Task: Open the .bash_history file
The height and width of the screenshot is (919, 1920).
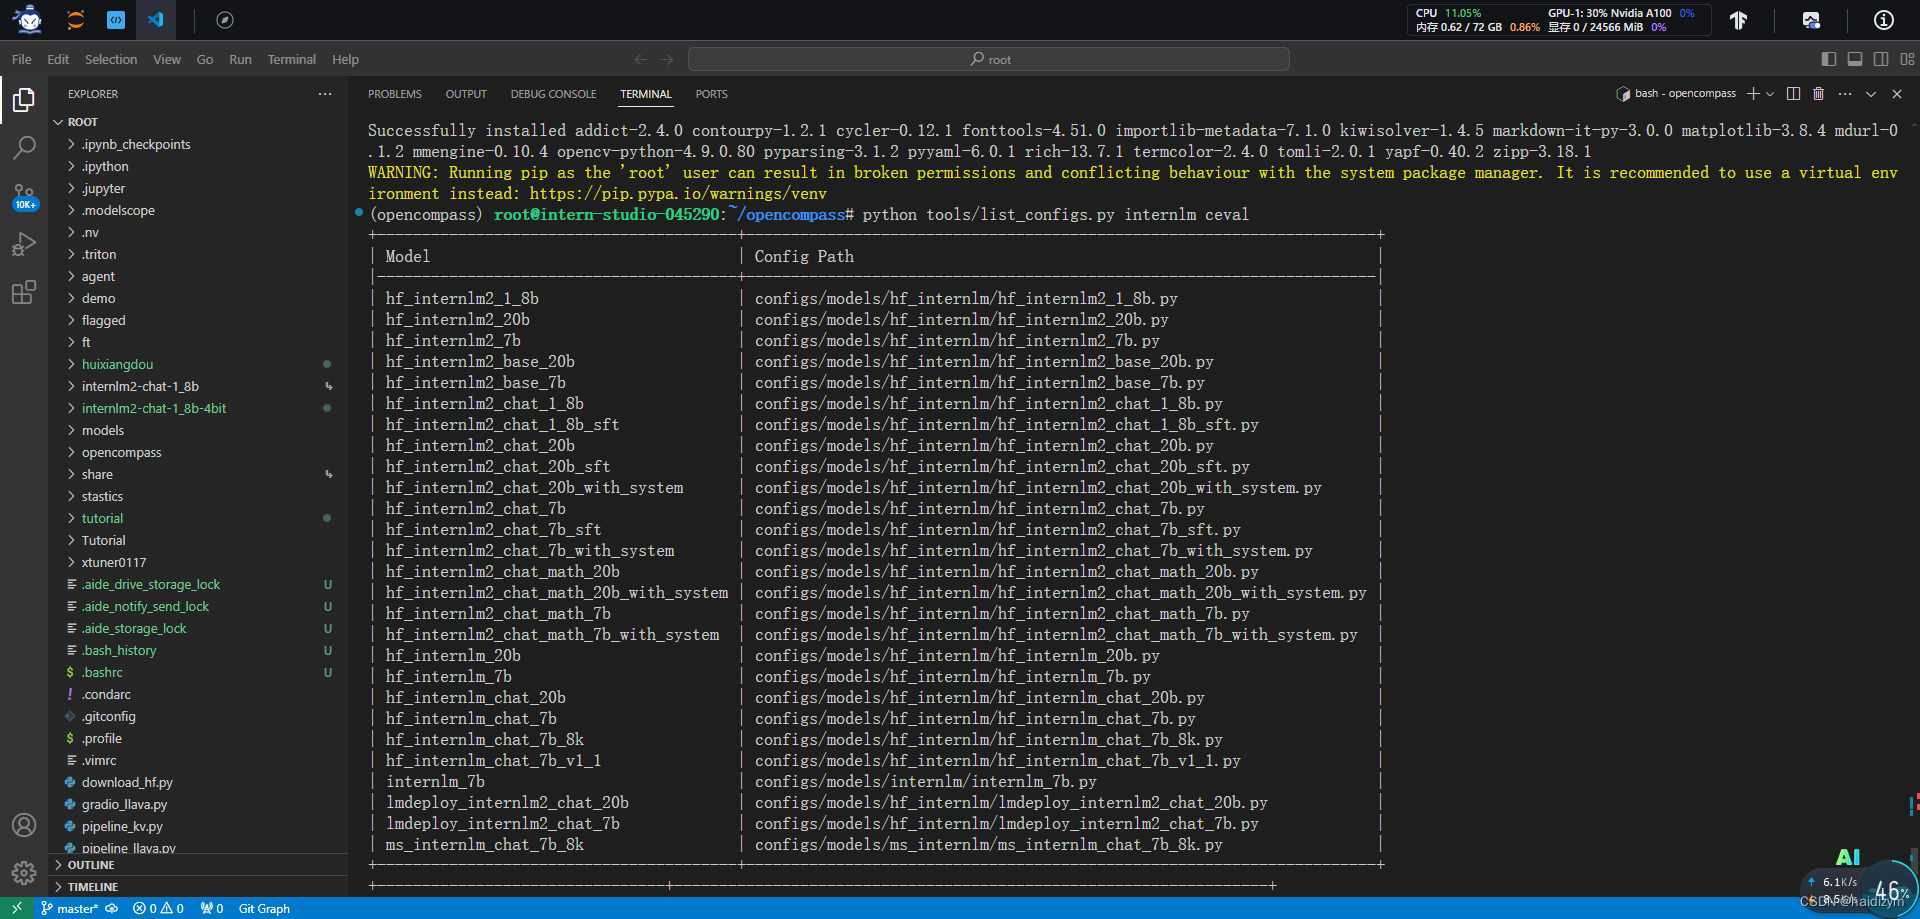Action: click(x=198, y=650)
